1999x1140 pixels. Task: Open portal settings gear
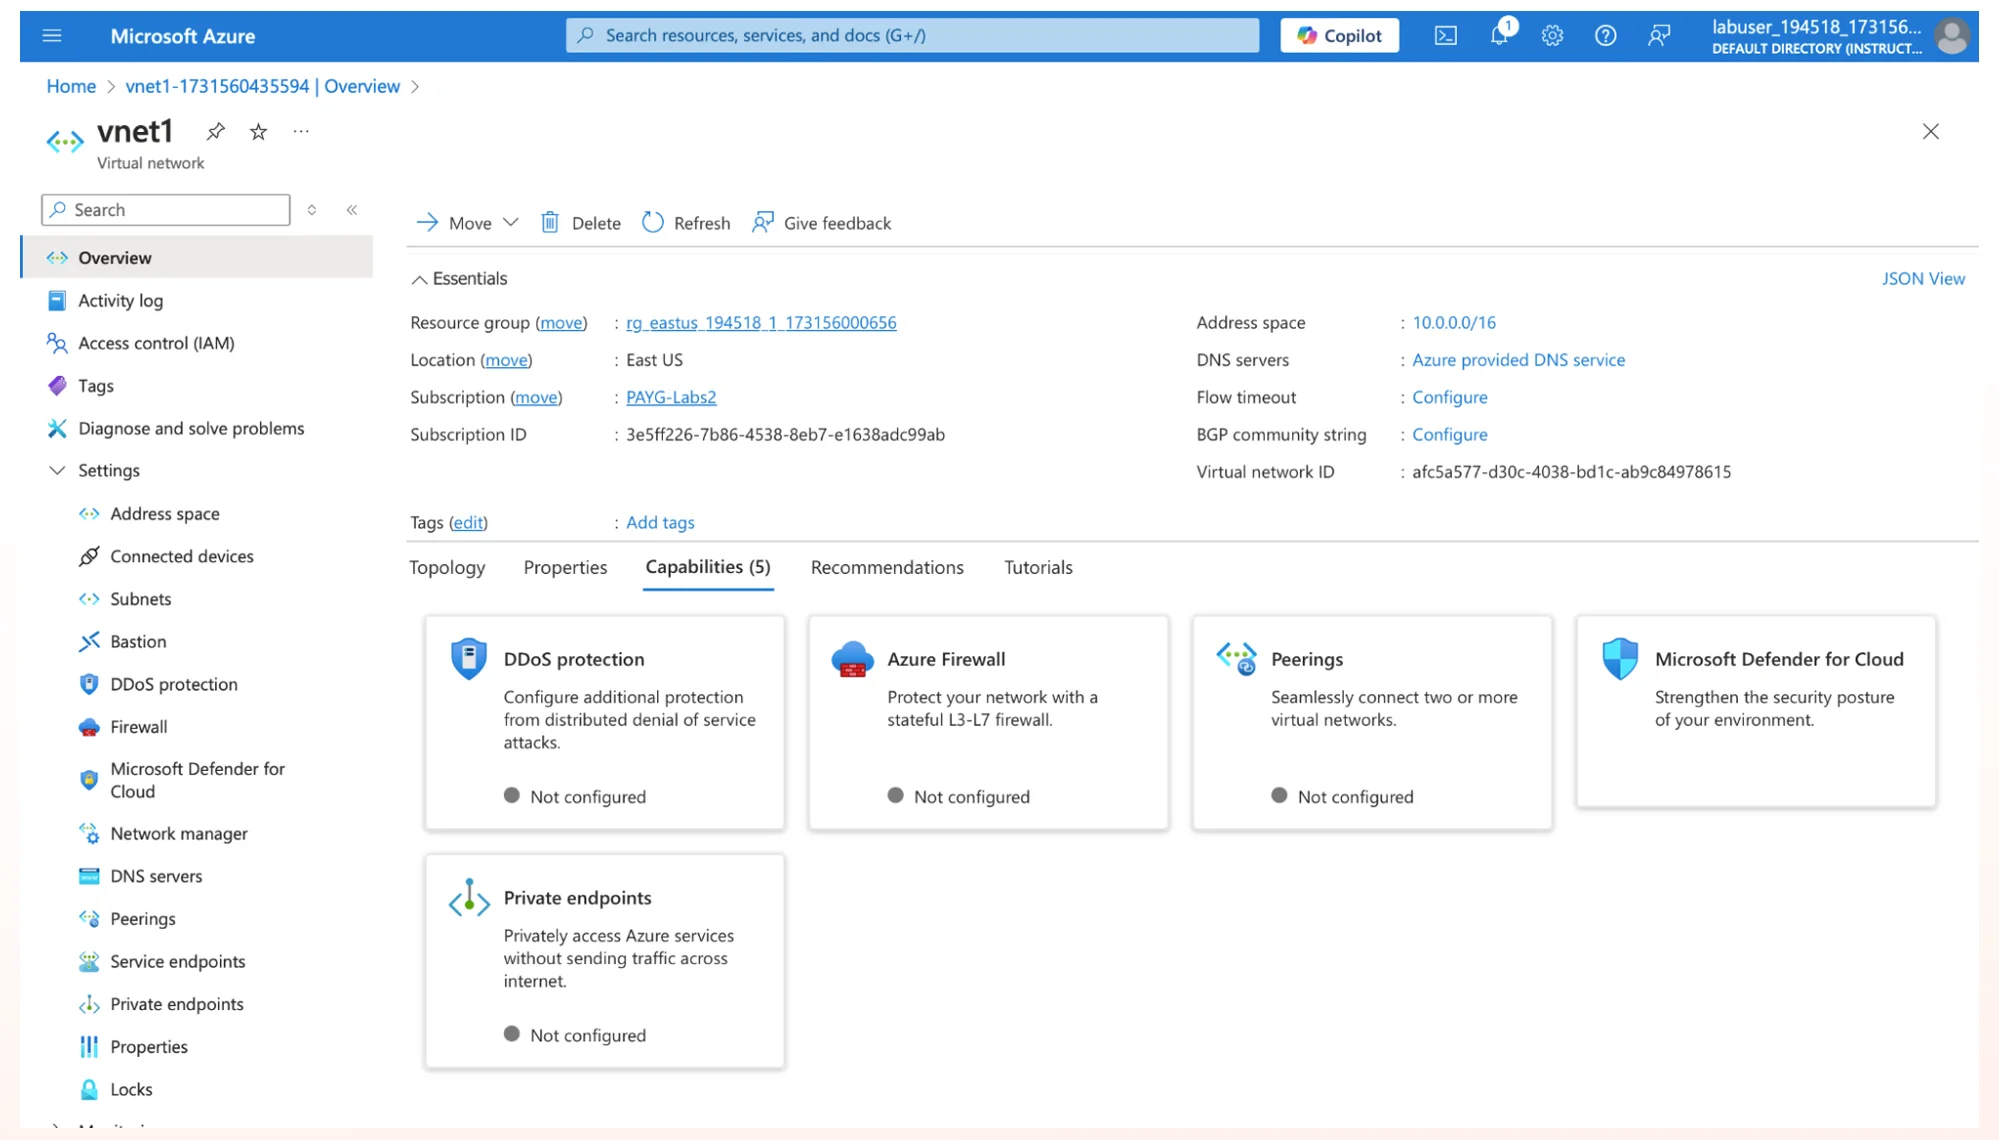click(1552, 36)
